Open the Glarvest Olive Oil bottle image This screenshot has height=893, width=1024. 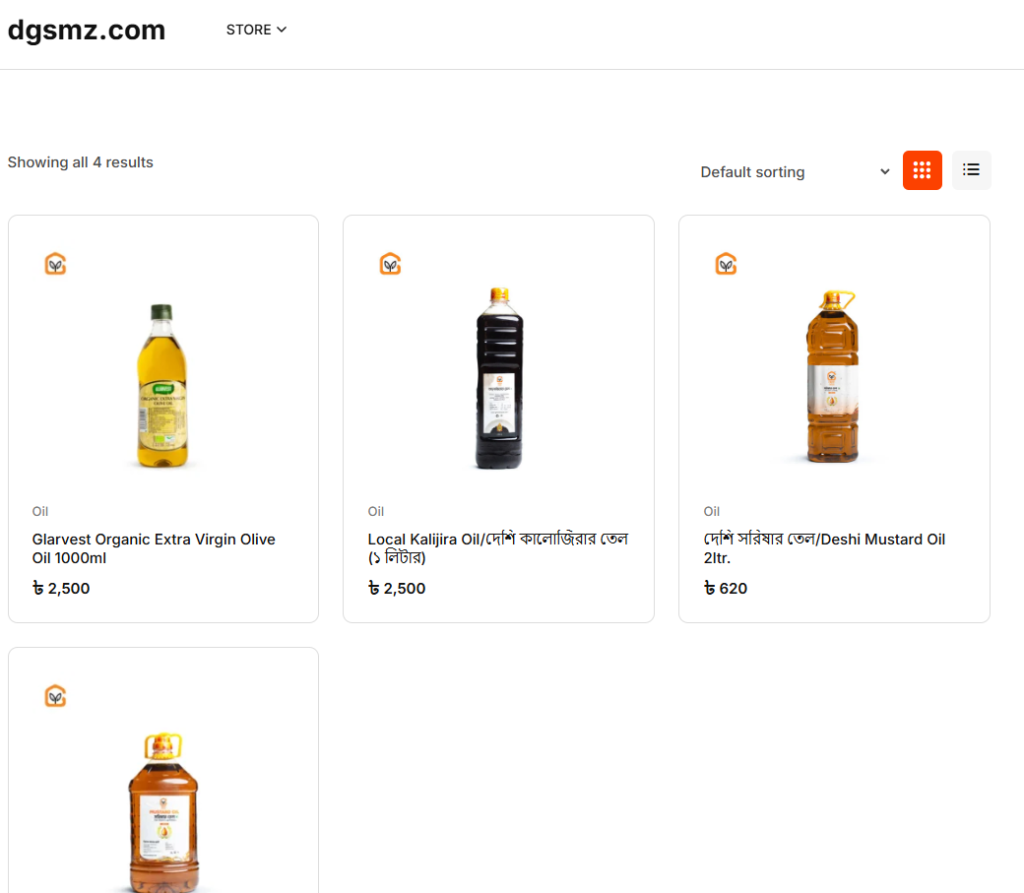(x=163, y=385)
